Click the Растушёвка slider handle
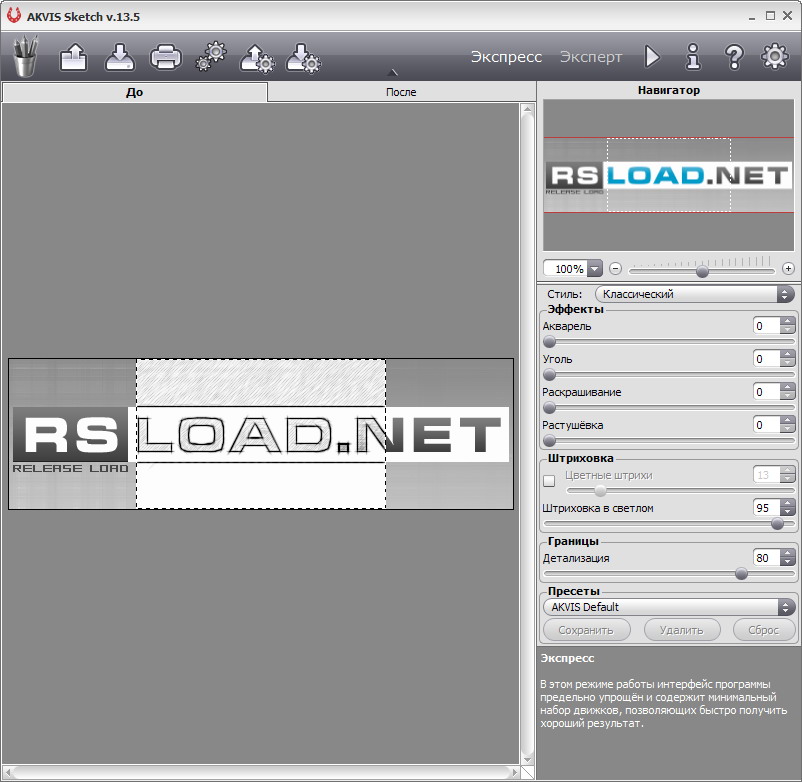 [x=549, y=441]
